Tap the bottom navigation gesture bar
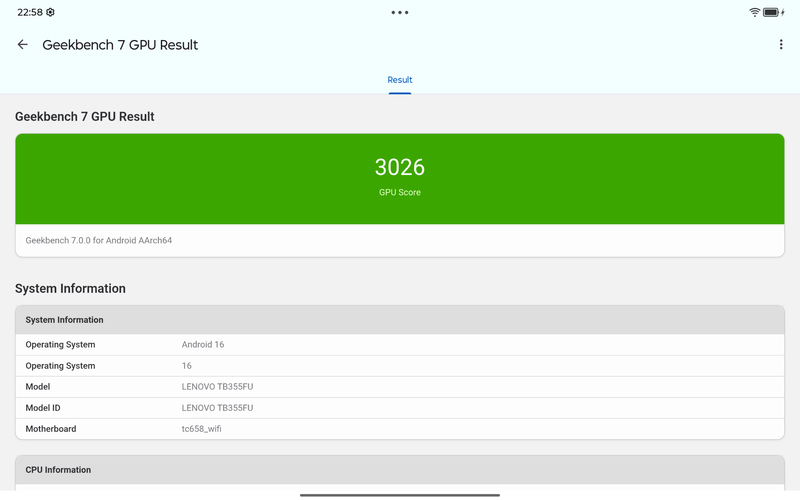The image size is (800, 500). click(x=399, y=495)
